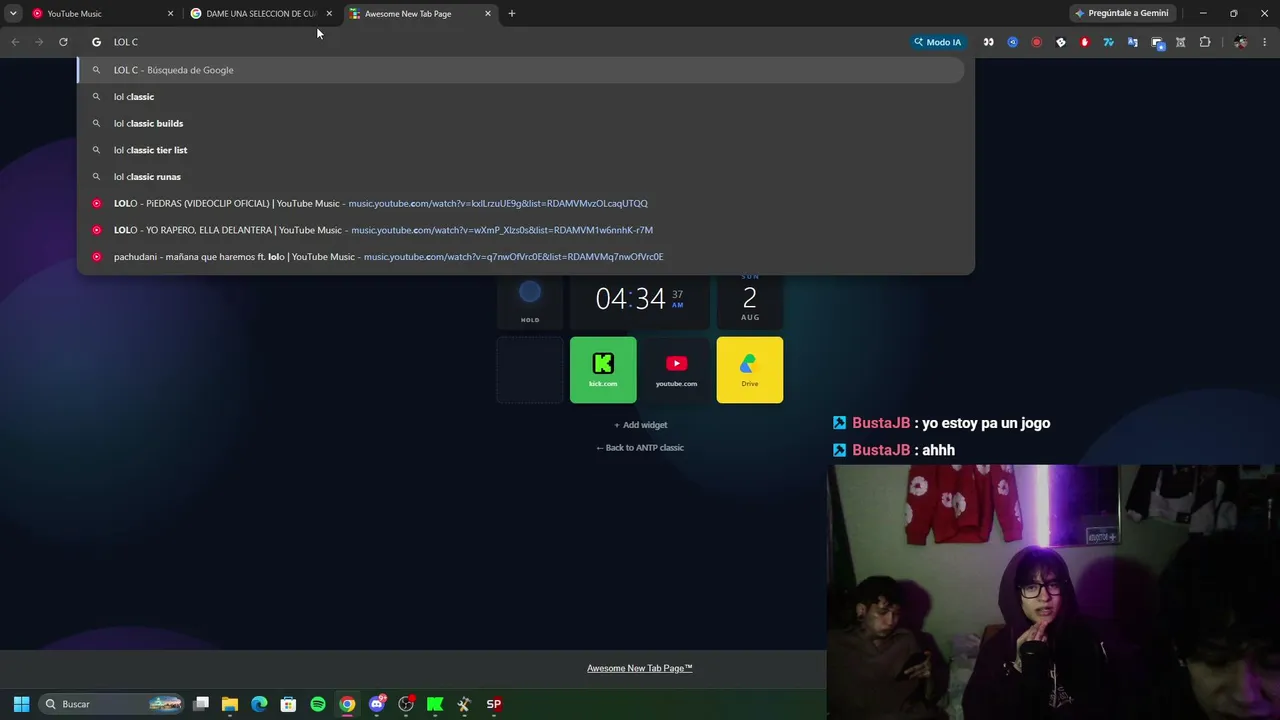The height and width of the screenshot is (720, 1280).
Task: Click the black-and-white tag extension icon
Action: (x=1060, y=42)
